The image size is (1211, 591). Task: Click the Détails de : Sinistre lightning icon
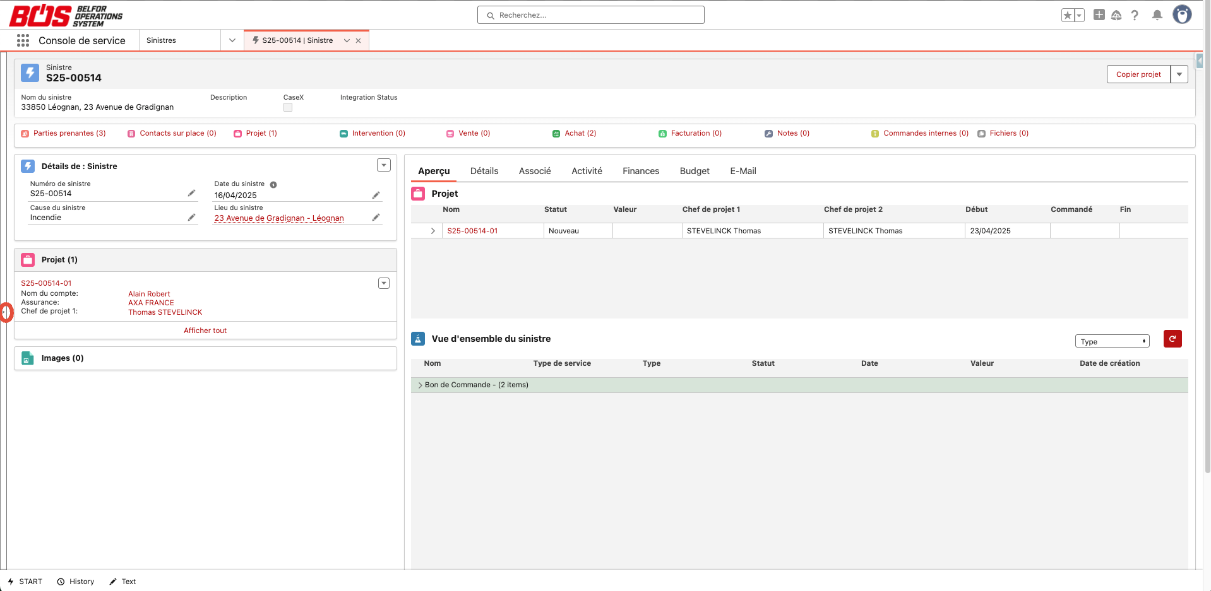click(x=28, y=166)
